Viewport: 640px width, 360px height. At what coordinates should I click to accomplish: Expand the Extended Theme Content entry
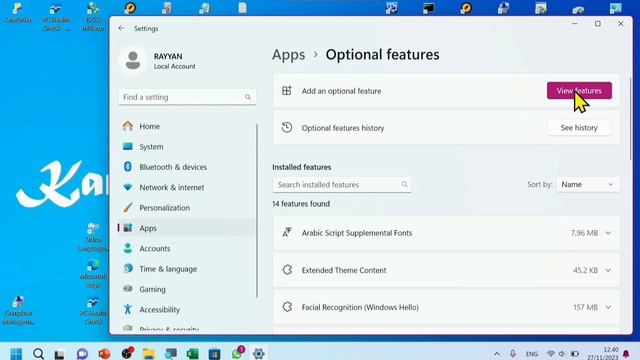tap(608, 270)
